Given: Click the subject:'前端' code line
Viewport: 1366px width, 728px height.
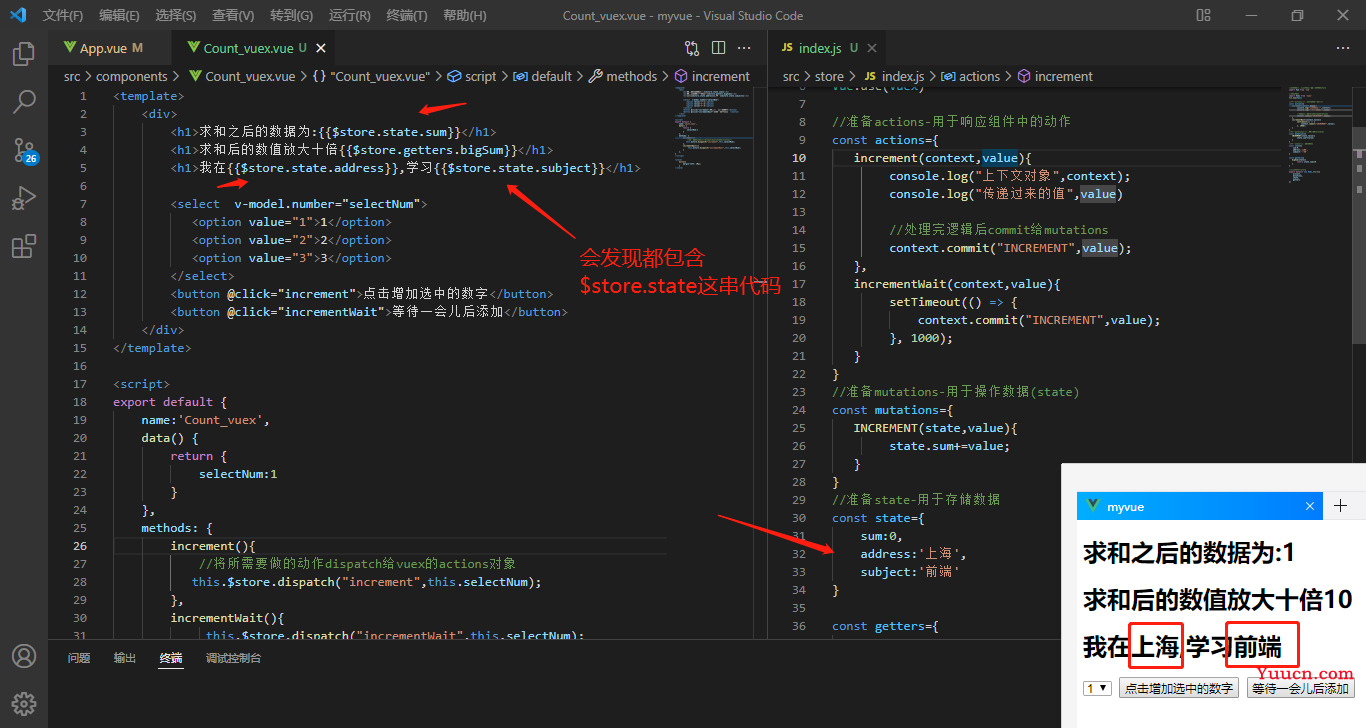Looking at the screenshot, I should point(910,572).
